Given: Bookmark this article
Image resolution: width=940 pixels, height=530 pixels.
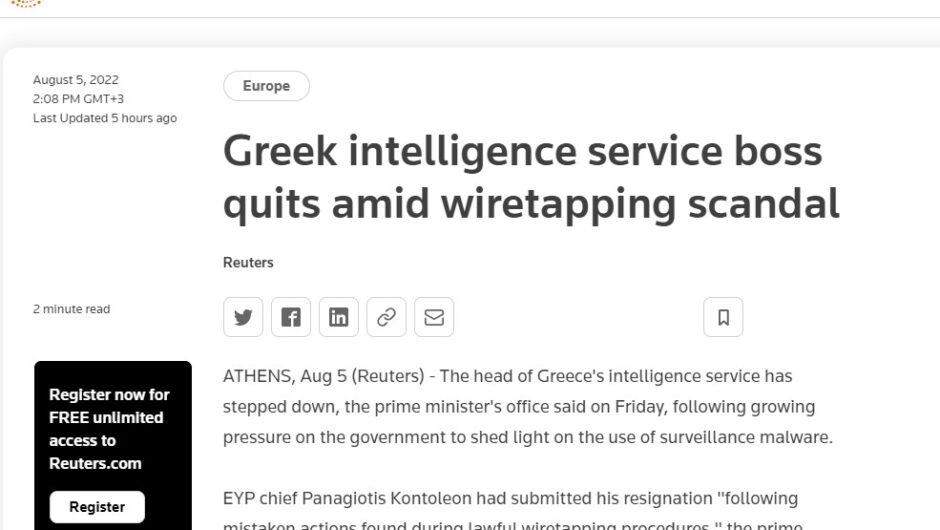Looking at the screenshot, I should pyautogui.click(x=723, y=317).
